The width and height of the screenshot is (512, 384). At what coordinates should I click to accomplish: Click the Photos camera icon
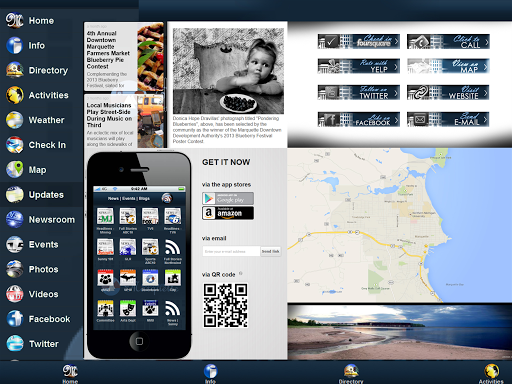(15, 269)
